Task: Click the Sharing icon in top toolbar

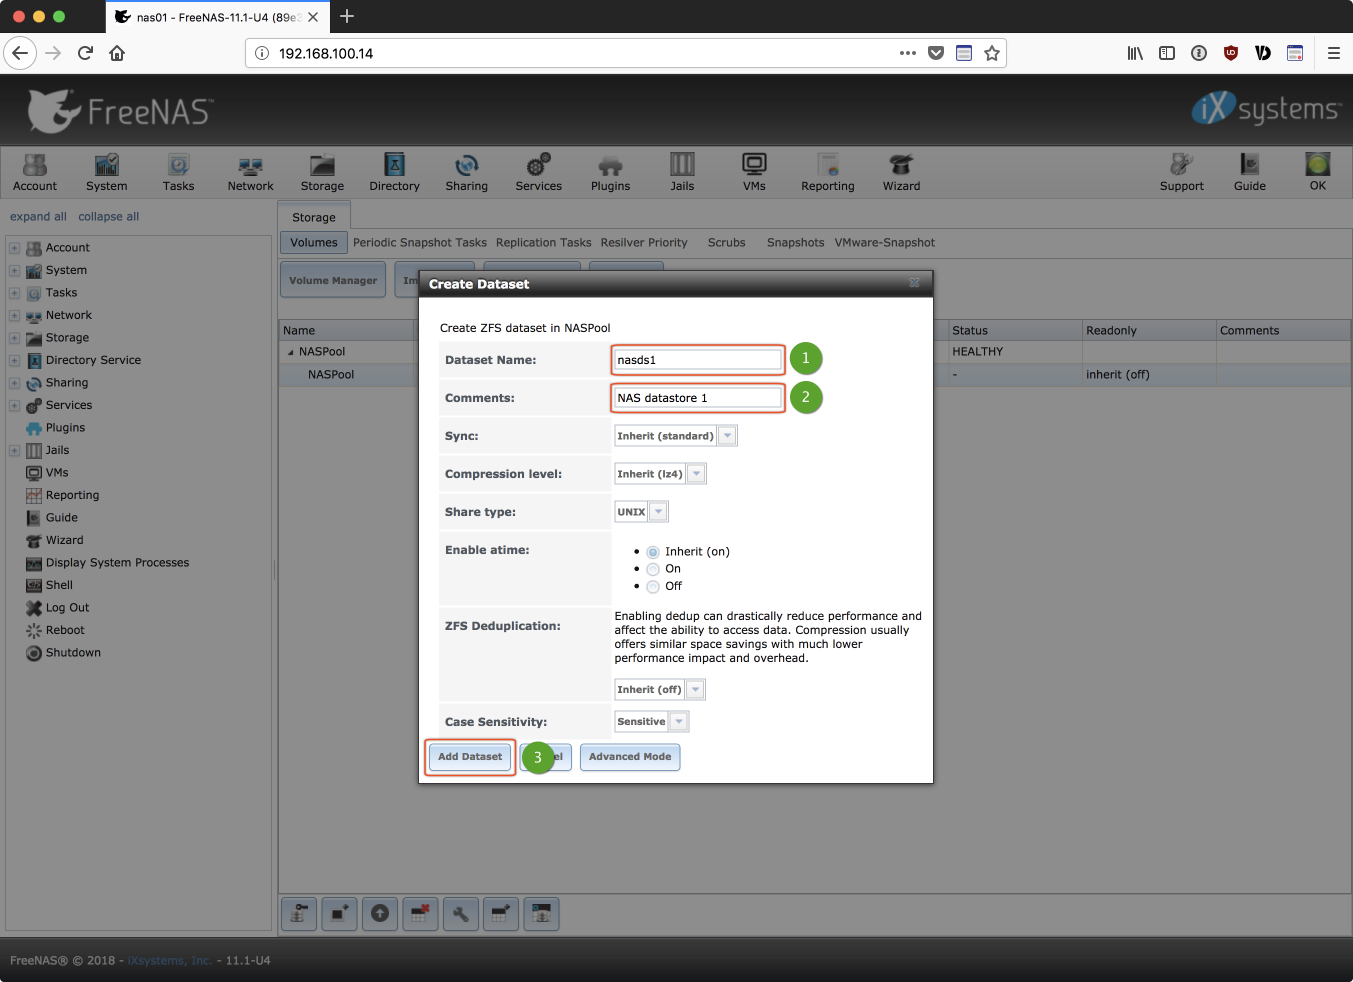Action: (466, 172)
